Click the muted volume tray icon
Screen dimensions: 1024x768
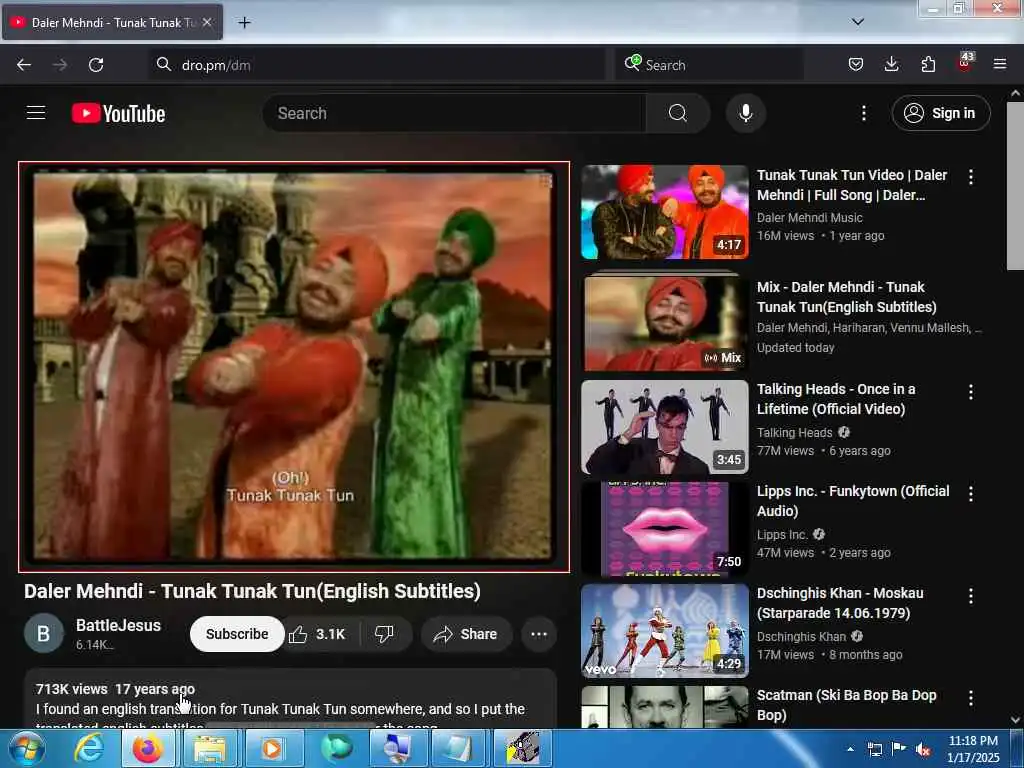pos(923,749)
